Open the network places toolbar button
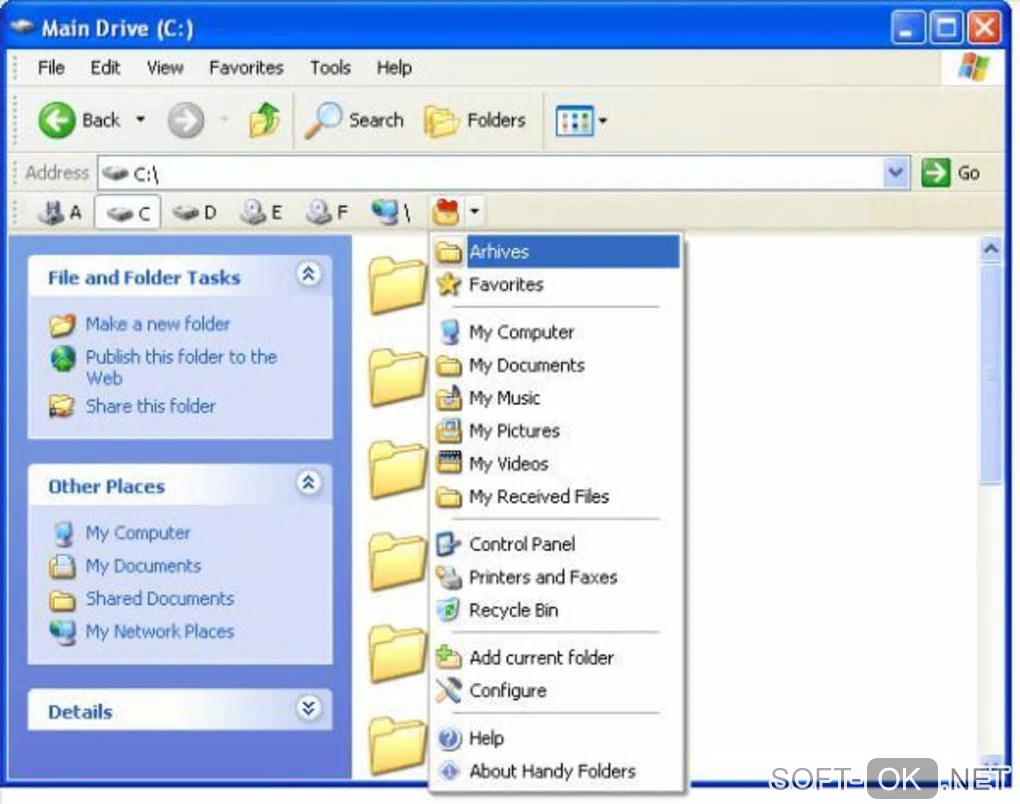The image size is (1020, 804). 390,212
